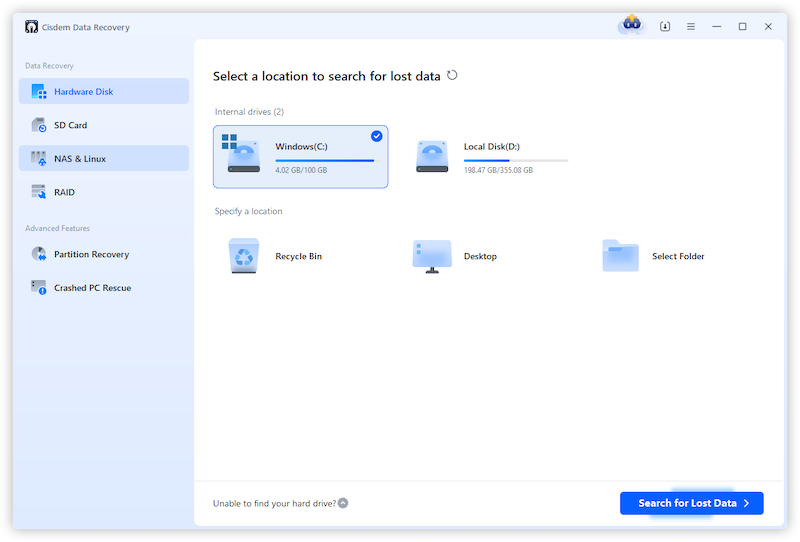The width and height of the screenshot is (800, 542).
Task: Click the Hardware Disk label
Action: tap(84, 92)
